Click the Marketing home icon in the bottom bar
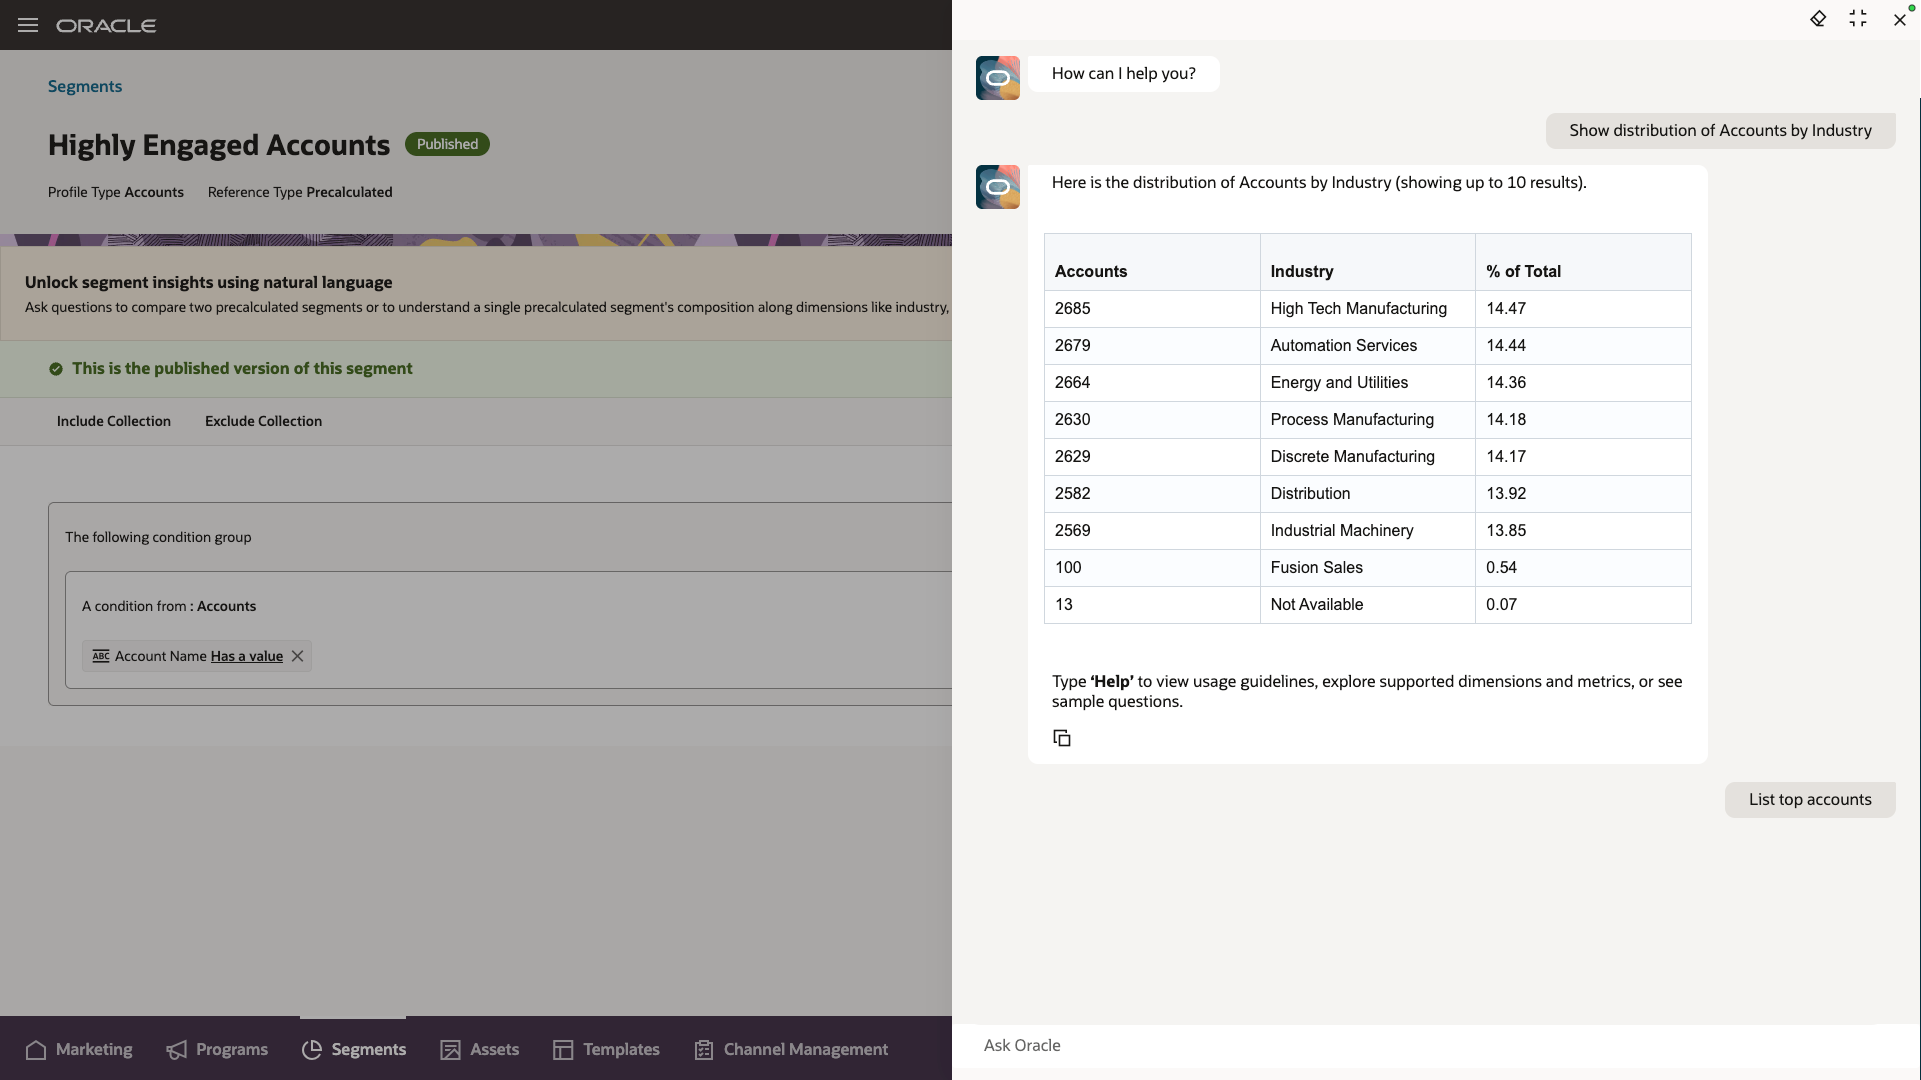1921x1080 pixels. [x=36, y=1049]
